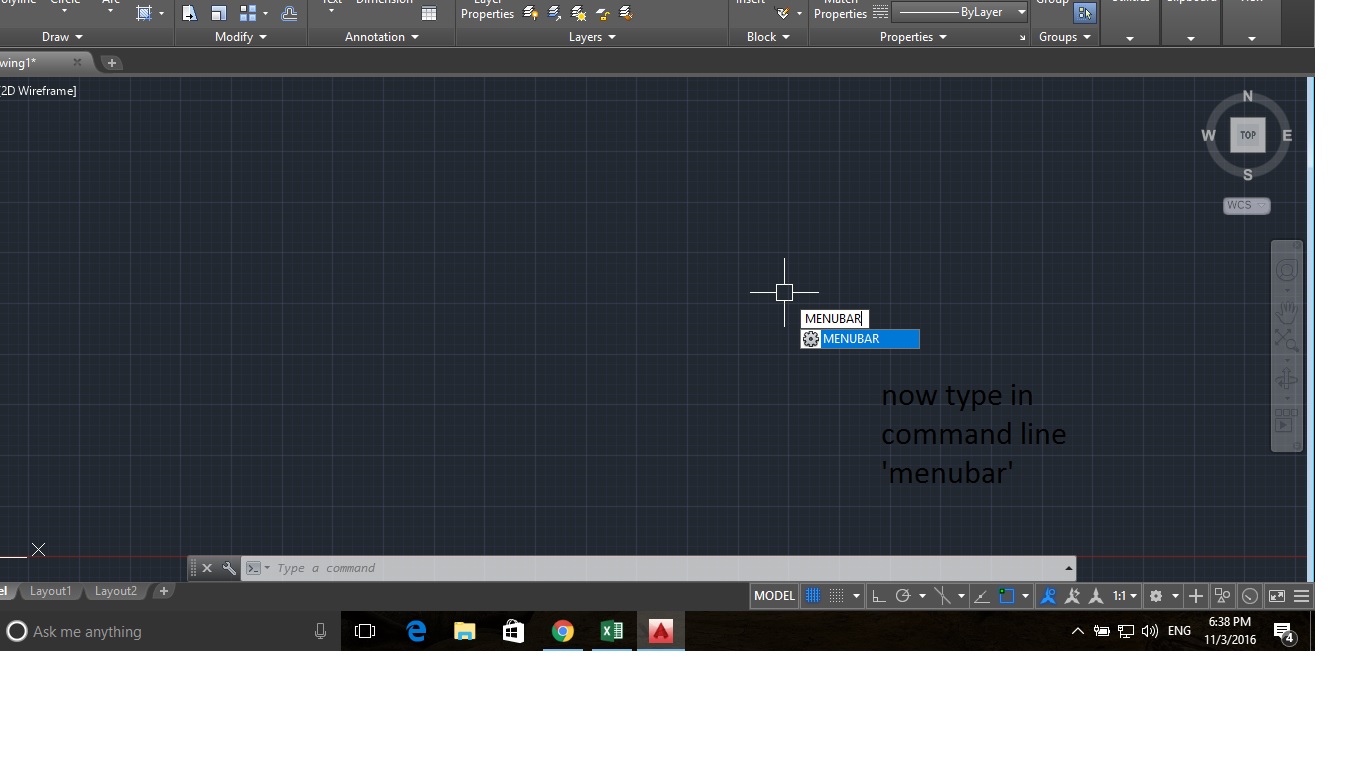This screenshot has width=1366, height=768.
Task: Click the Hatch tool icon in Draw panel
Action: tap(144, 13)
